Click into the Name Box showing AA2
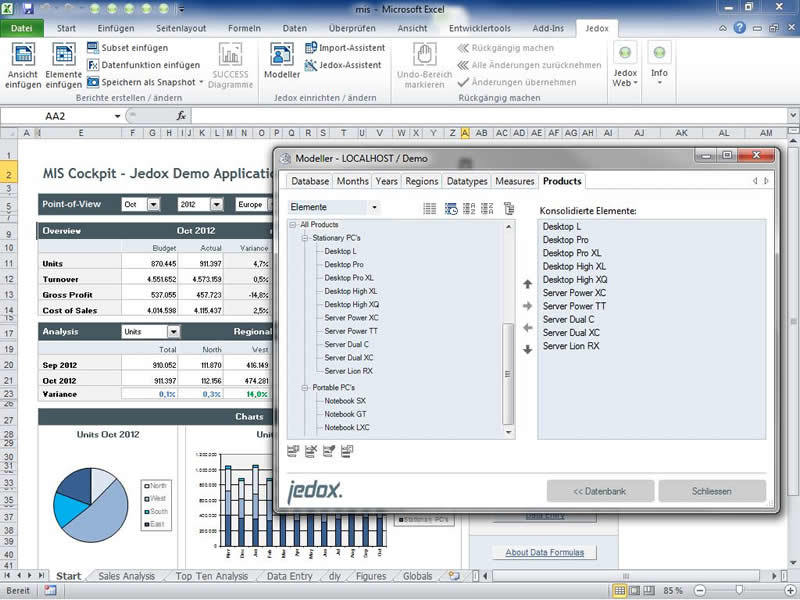 (x=55, y=116)
